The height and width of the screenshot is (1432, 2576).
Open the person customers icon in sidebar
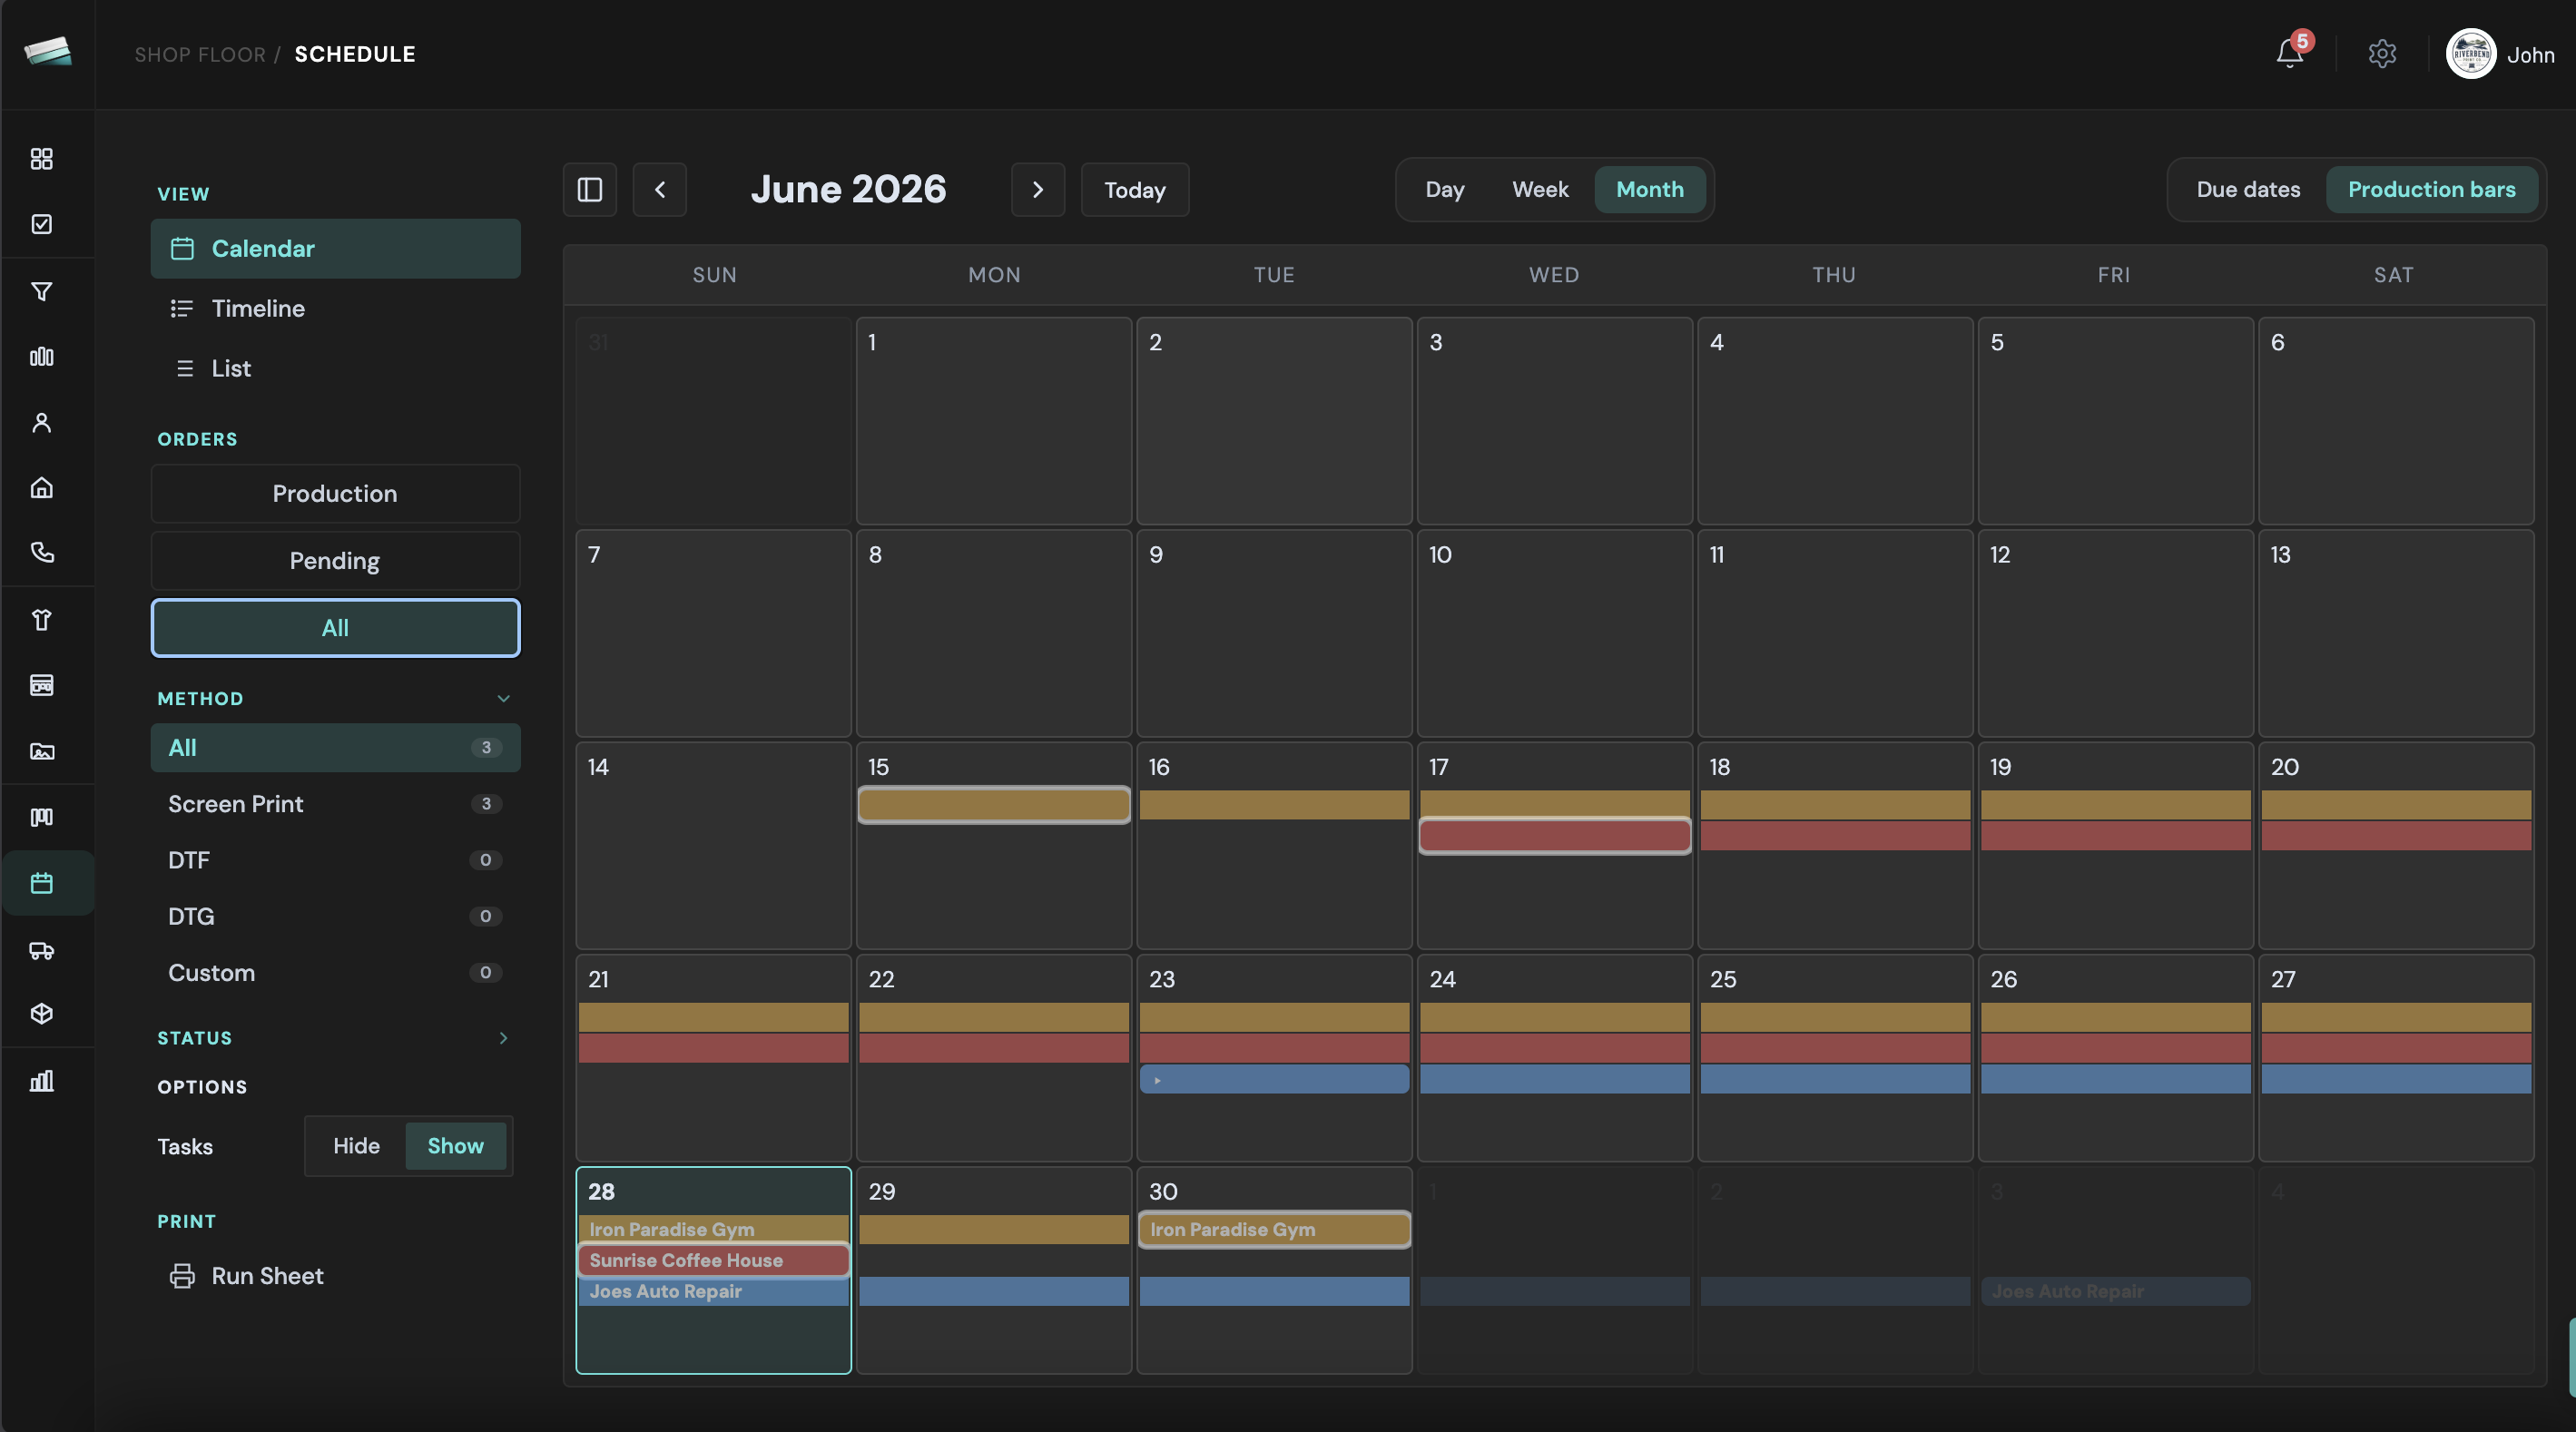click(x=41, y=423)
